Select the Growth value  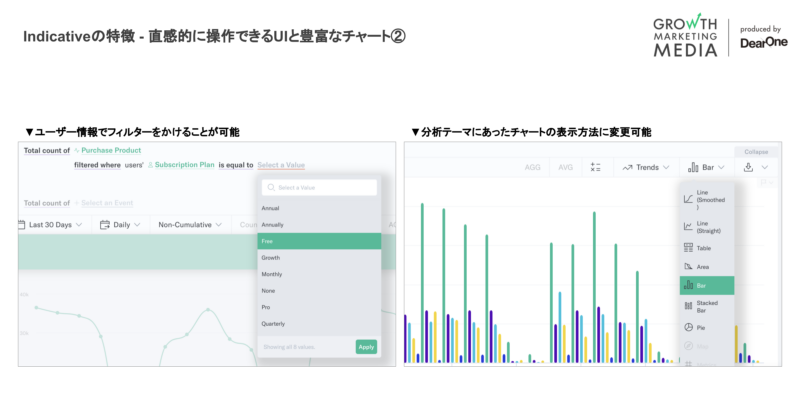point(319,258)
